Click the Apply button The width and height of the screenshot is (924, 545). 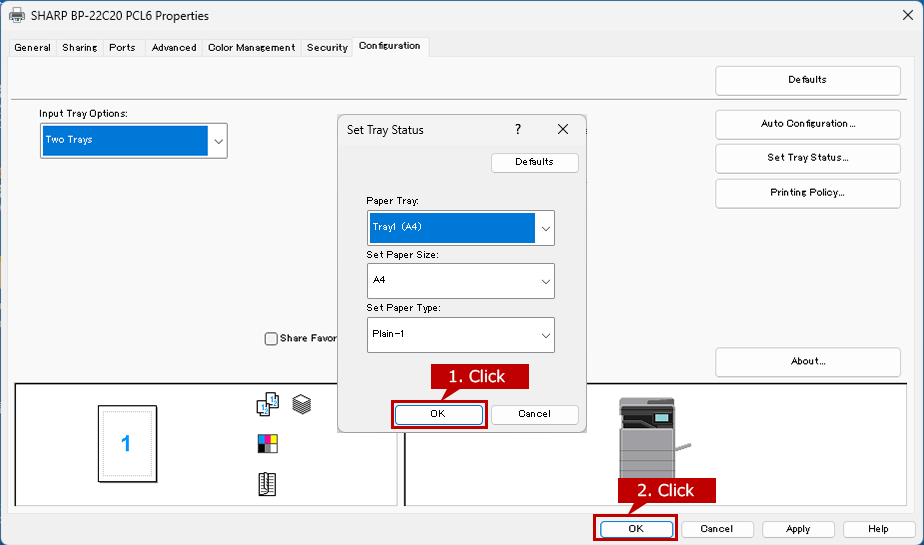click(x=798, y=529)
